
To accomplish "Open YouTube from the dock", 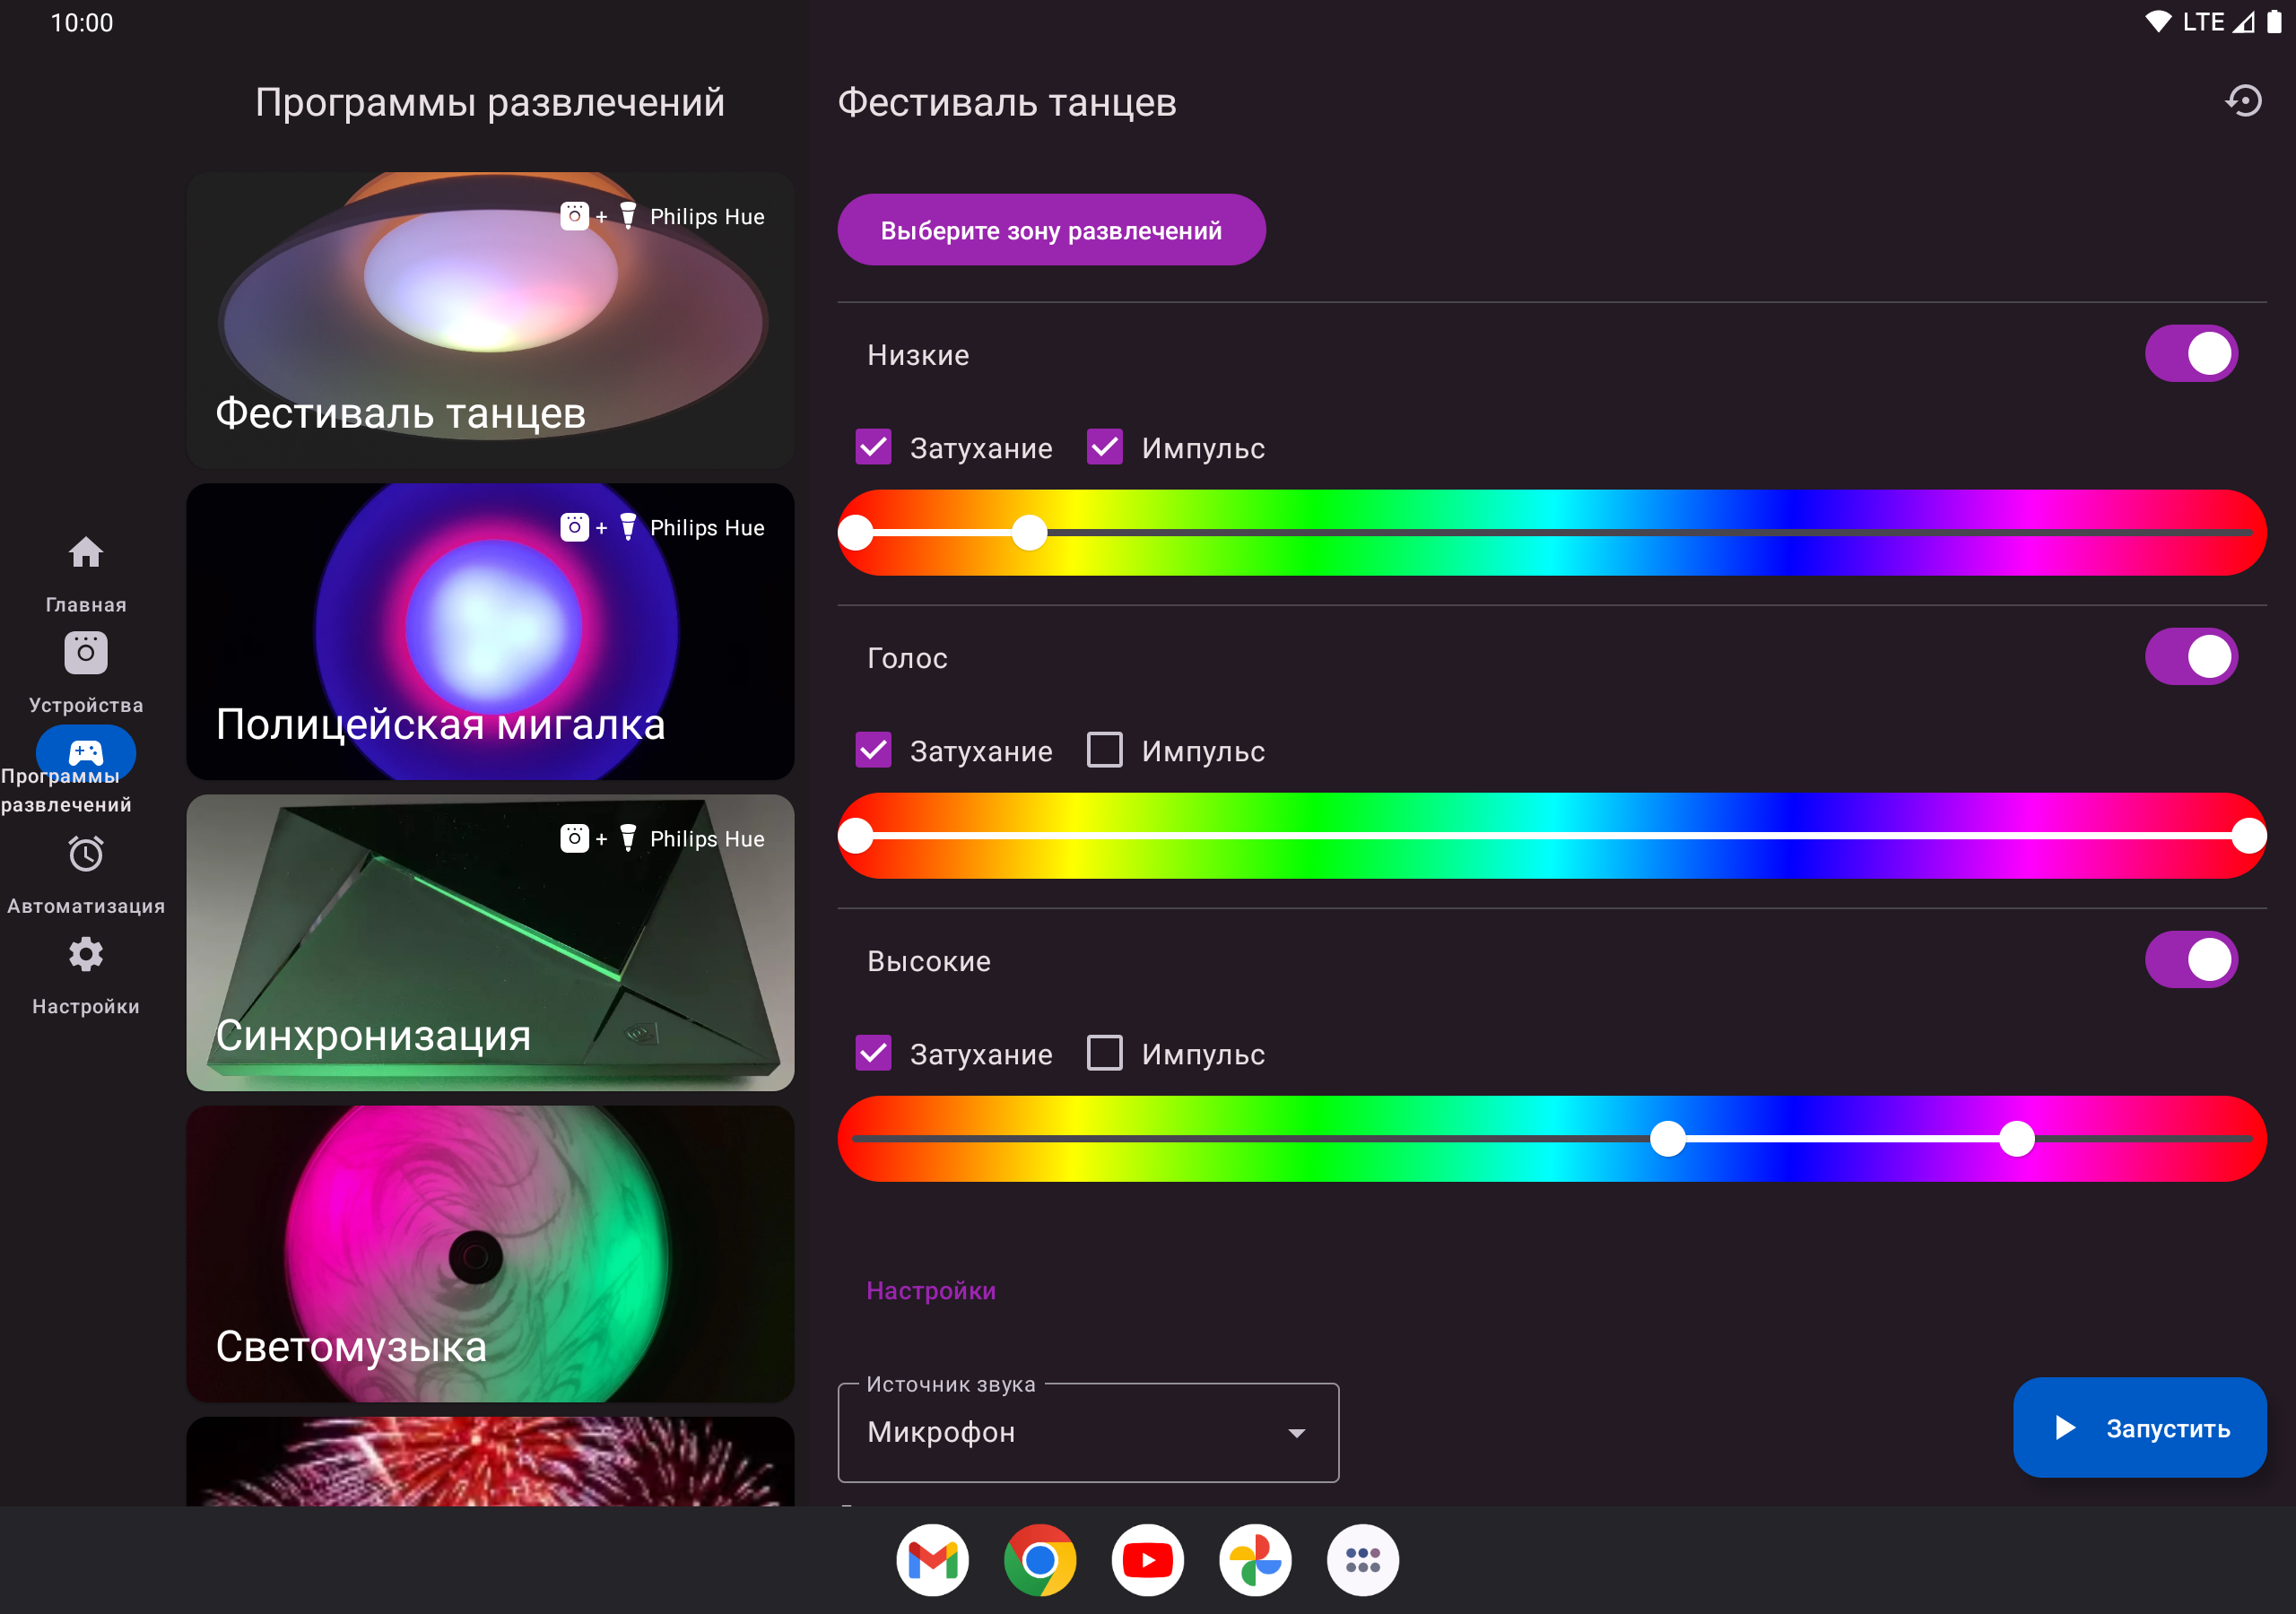I will click(1147, 1559).
